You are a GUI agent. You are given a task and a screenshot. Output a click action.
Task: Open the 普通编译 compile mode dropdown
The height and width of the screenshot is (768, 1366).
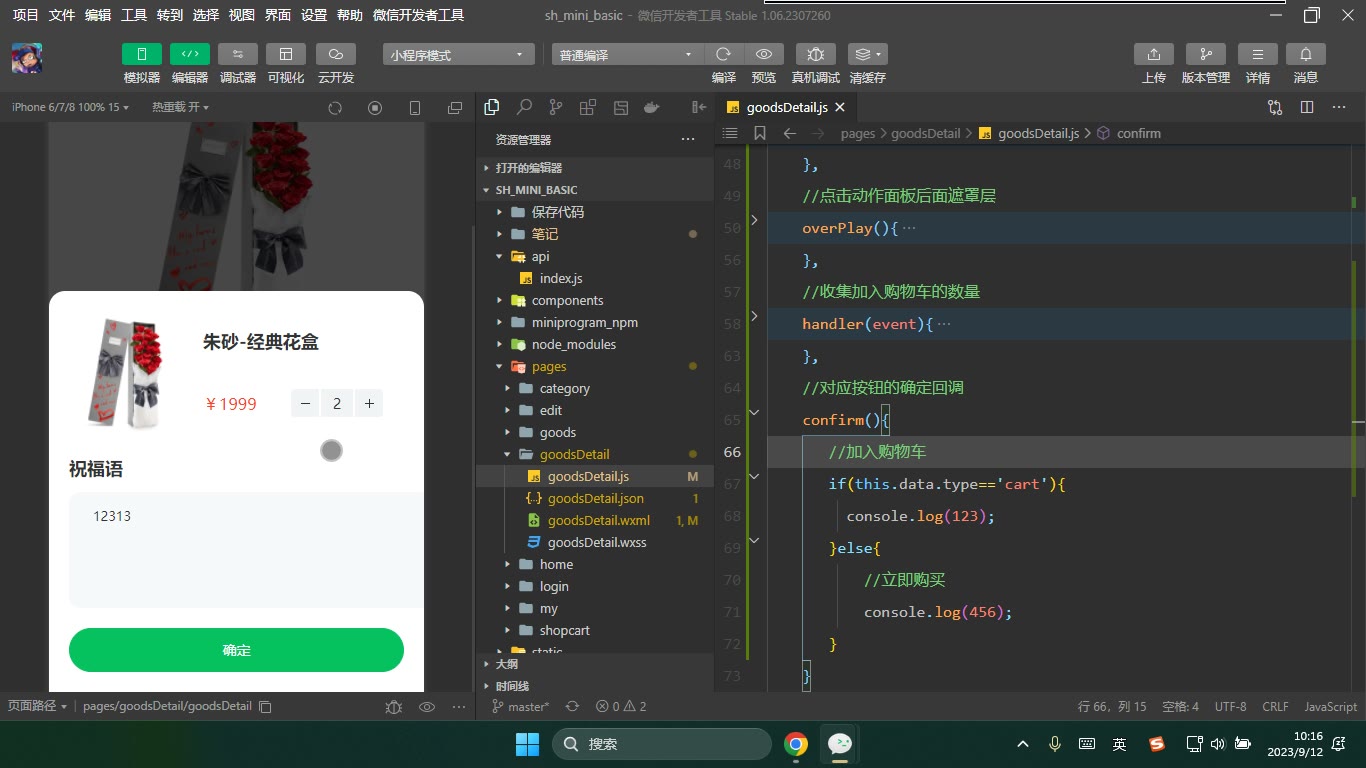coord(626,55)
